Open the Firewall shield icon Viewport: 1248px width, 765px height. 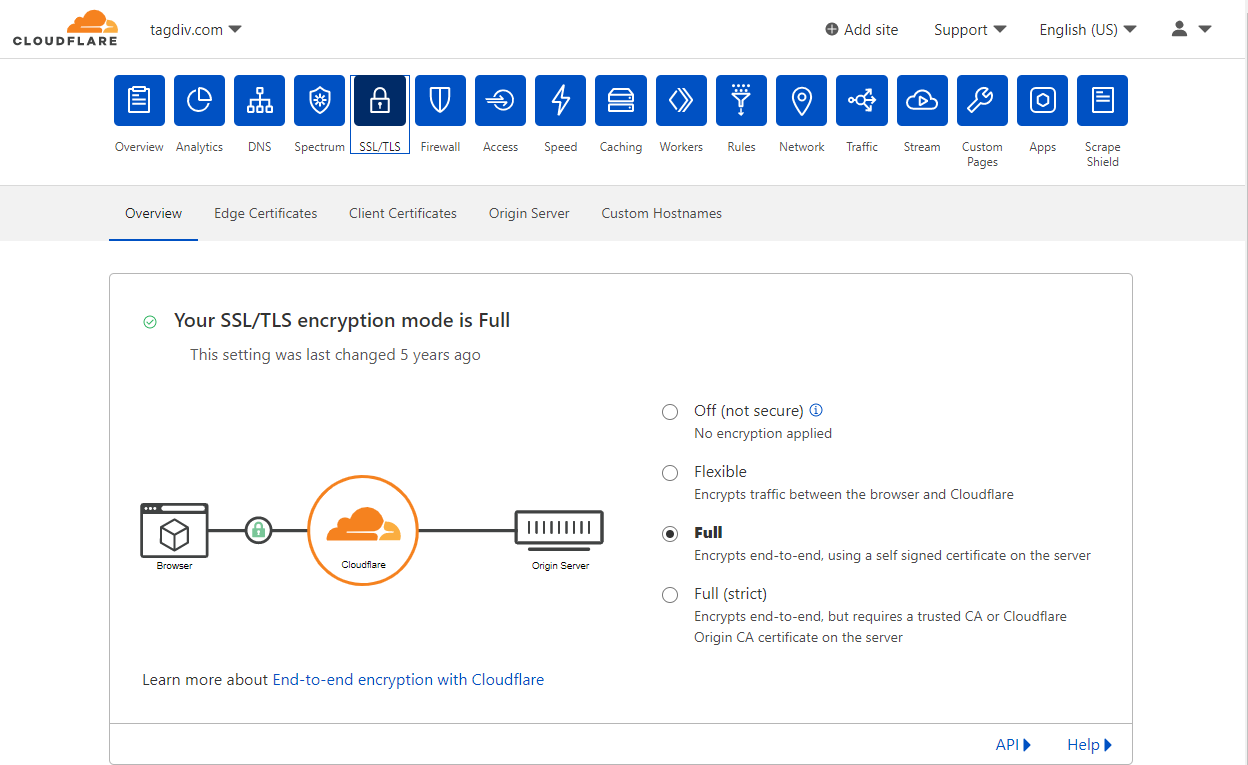point(440,100)
